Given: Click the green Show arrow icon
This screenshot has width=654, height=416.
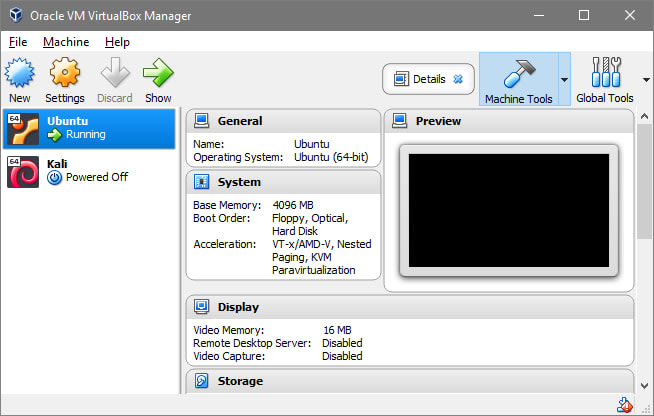Looking at the screenshot, I should click(158, 74).
